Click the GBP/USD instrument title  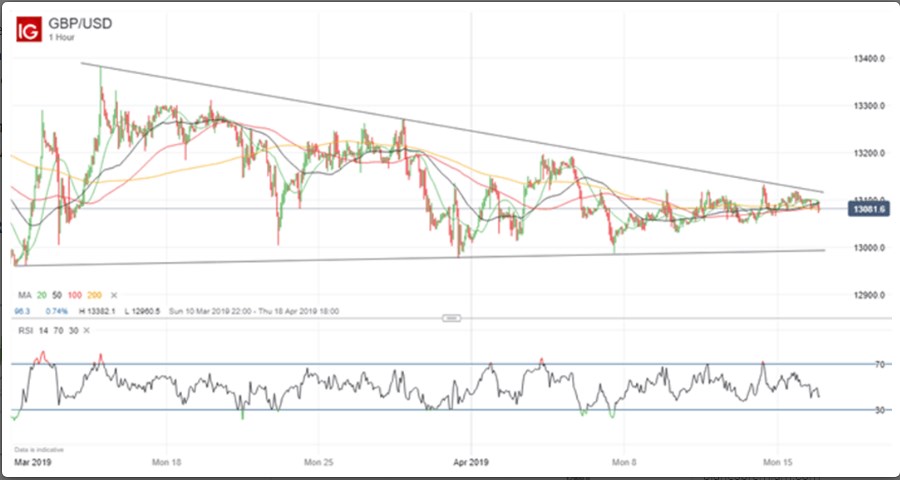78,19
